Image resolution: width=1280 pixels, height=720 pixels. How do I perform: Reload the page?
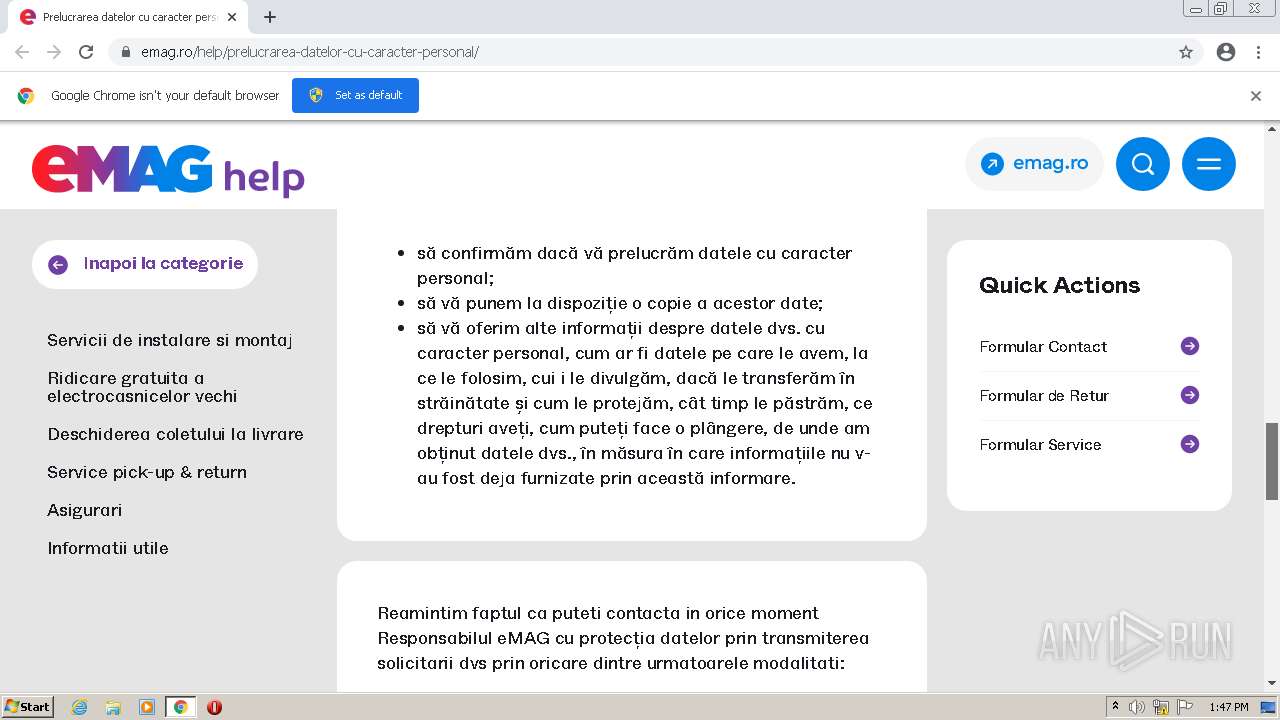(x=86, y=52)
